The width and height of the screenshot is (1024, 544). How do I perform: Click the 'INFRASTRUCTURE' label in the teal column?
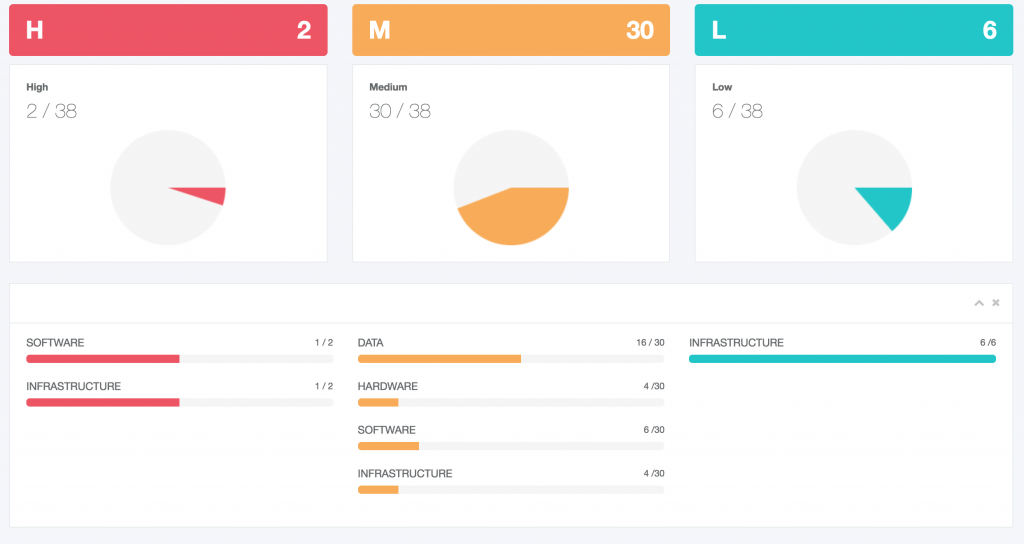(736, 342)
